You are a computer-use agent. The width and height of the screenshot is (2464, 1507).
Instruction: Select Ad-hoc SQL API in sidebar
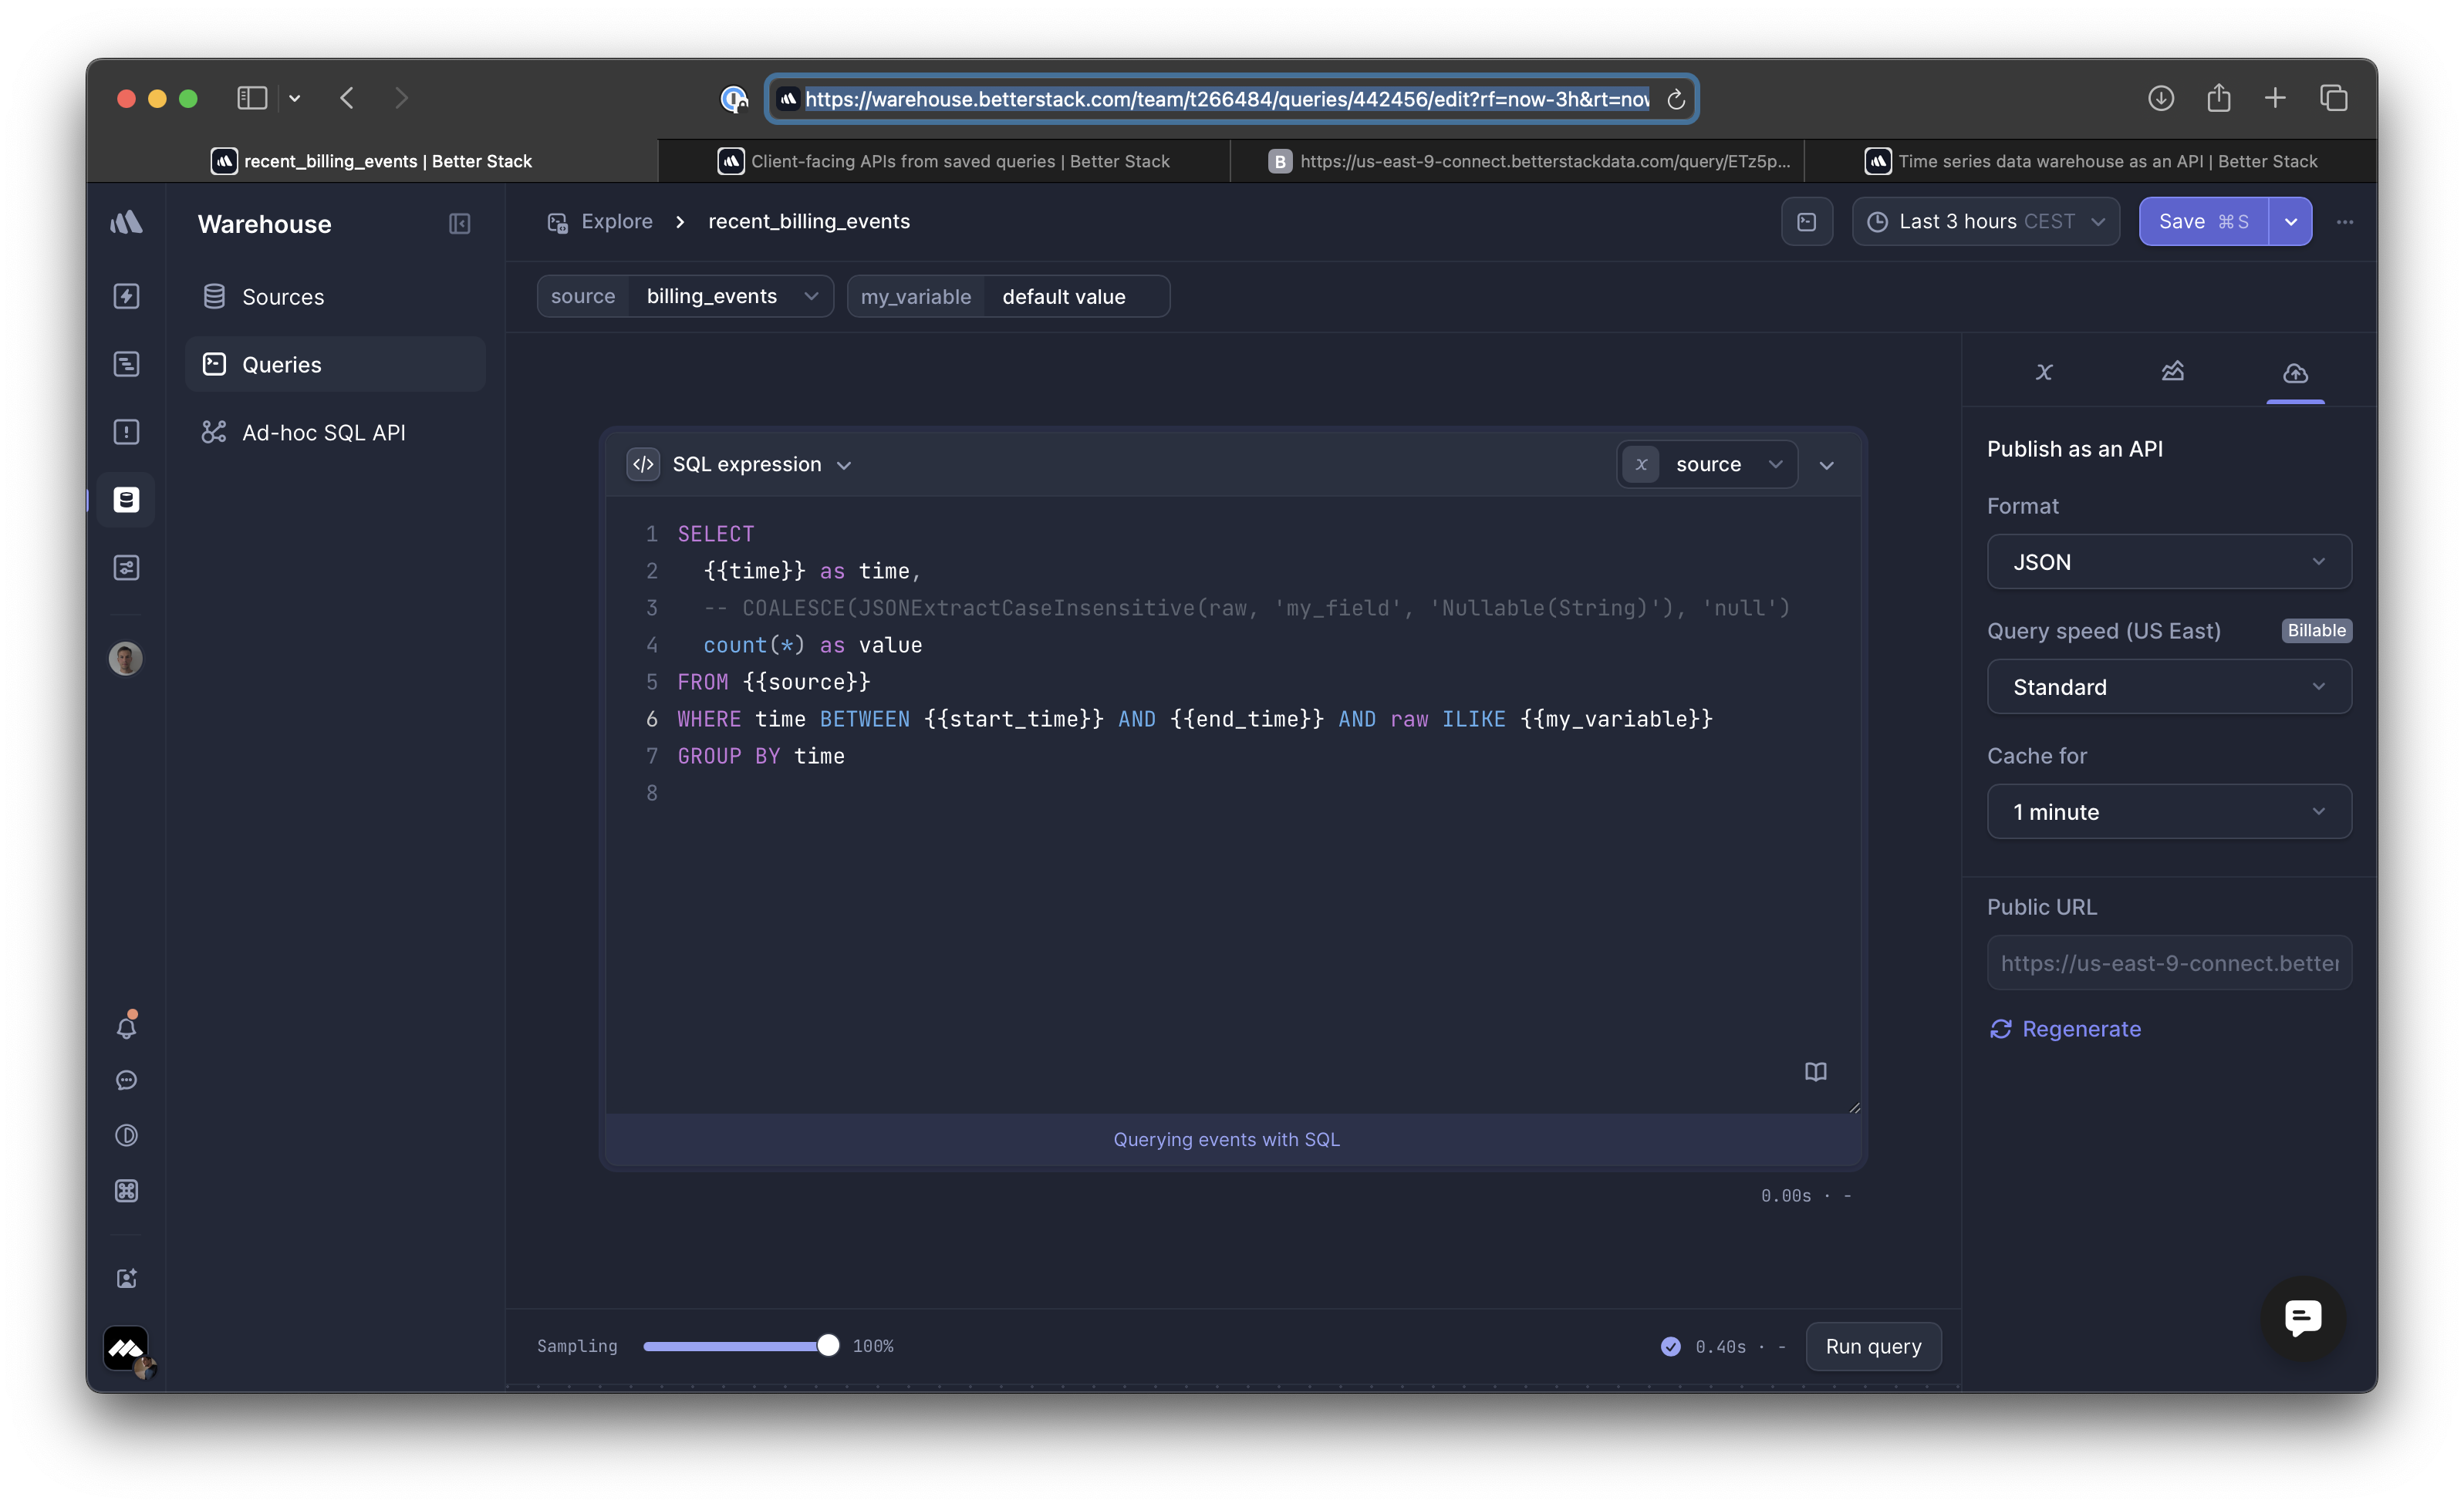click(x=323, y=433)
